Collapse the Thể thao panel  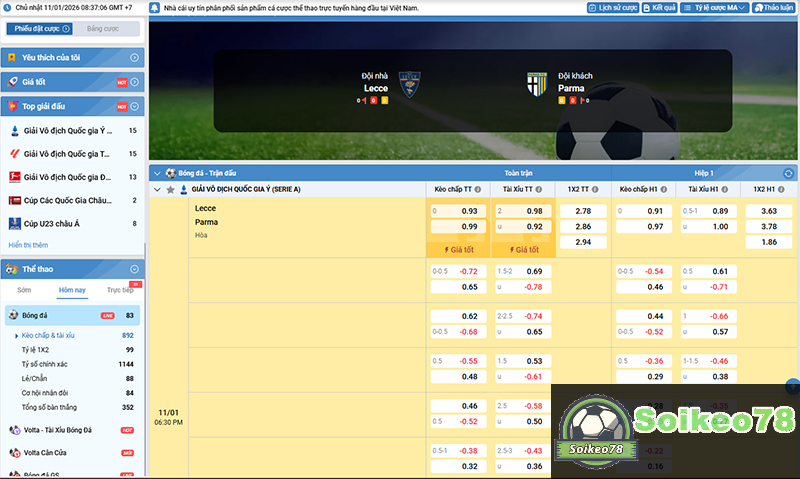(x=134, y=269)
